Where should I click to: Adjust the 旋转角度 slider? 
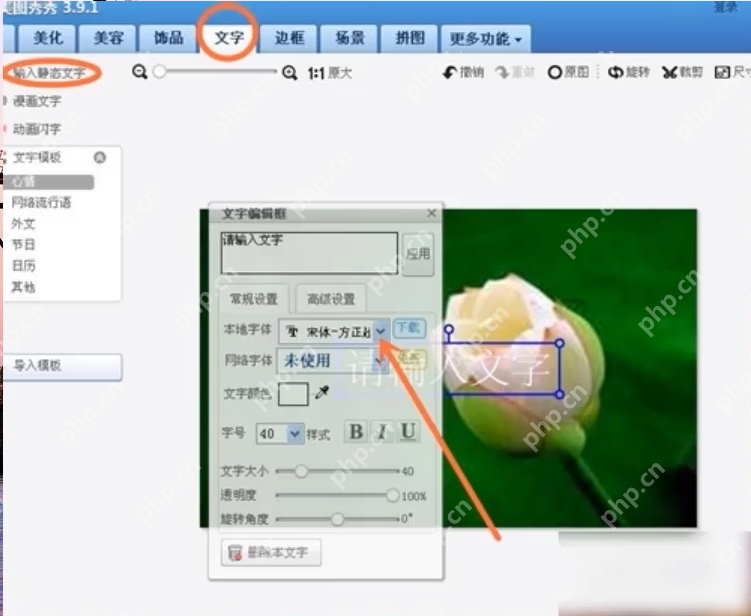point(337,519)
